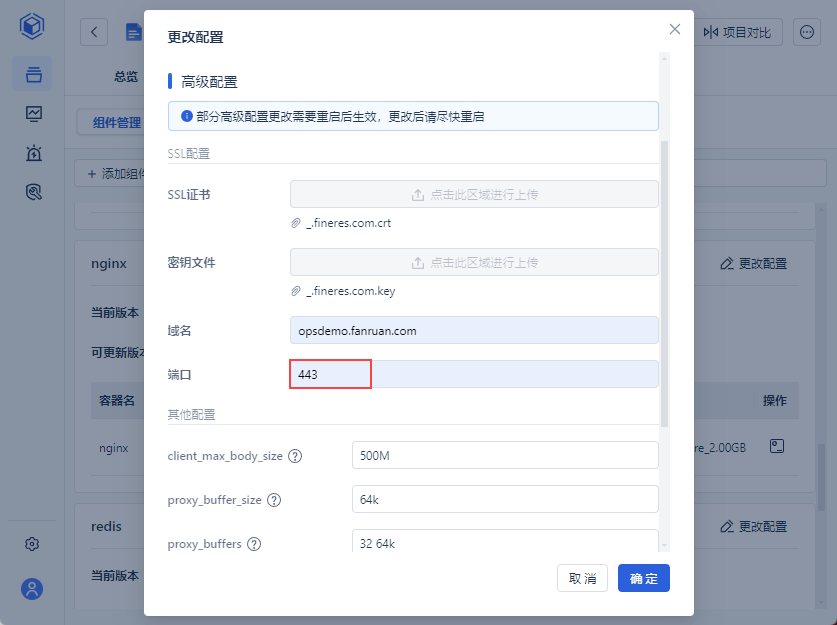Focus the 端口 input with 443
This screenshot has width=837, height=625.
pos(474,374)
